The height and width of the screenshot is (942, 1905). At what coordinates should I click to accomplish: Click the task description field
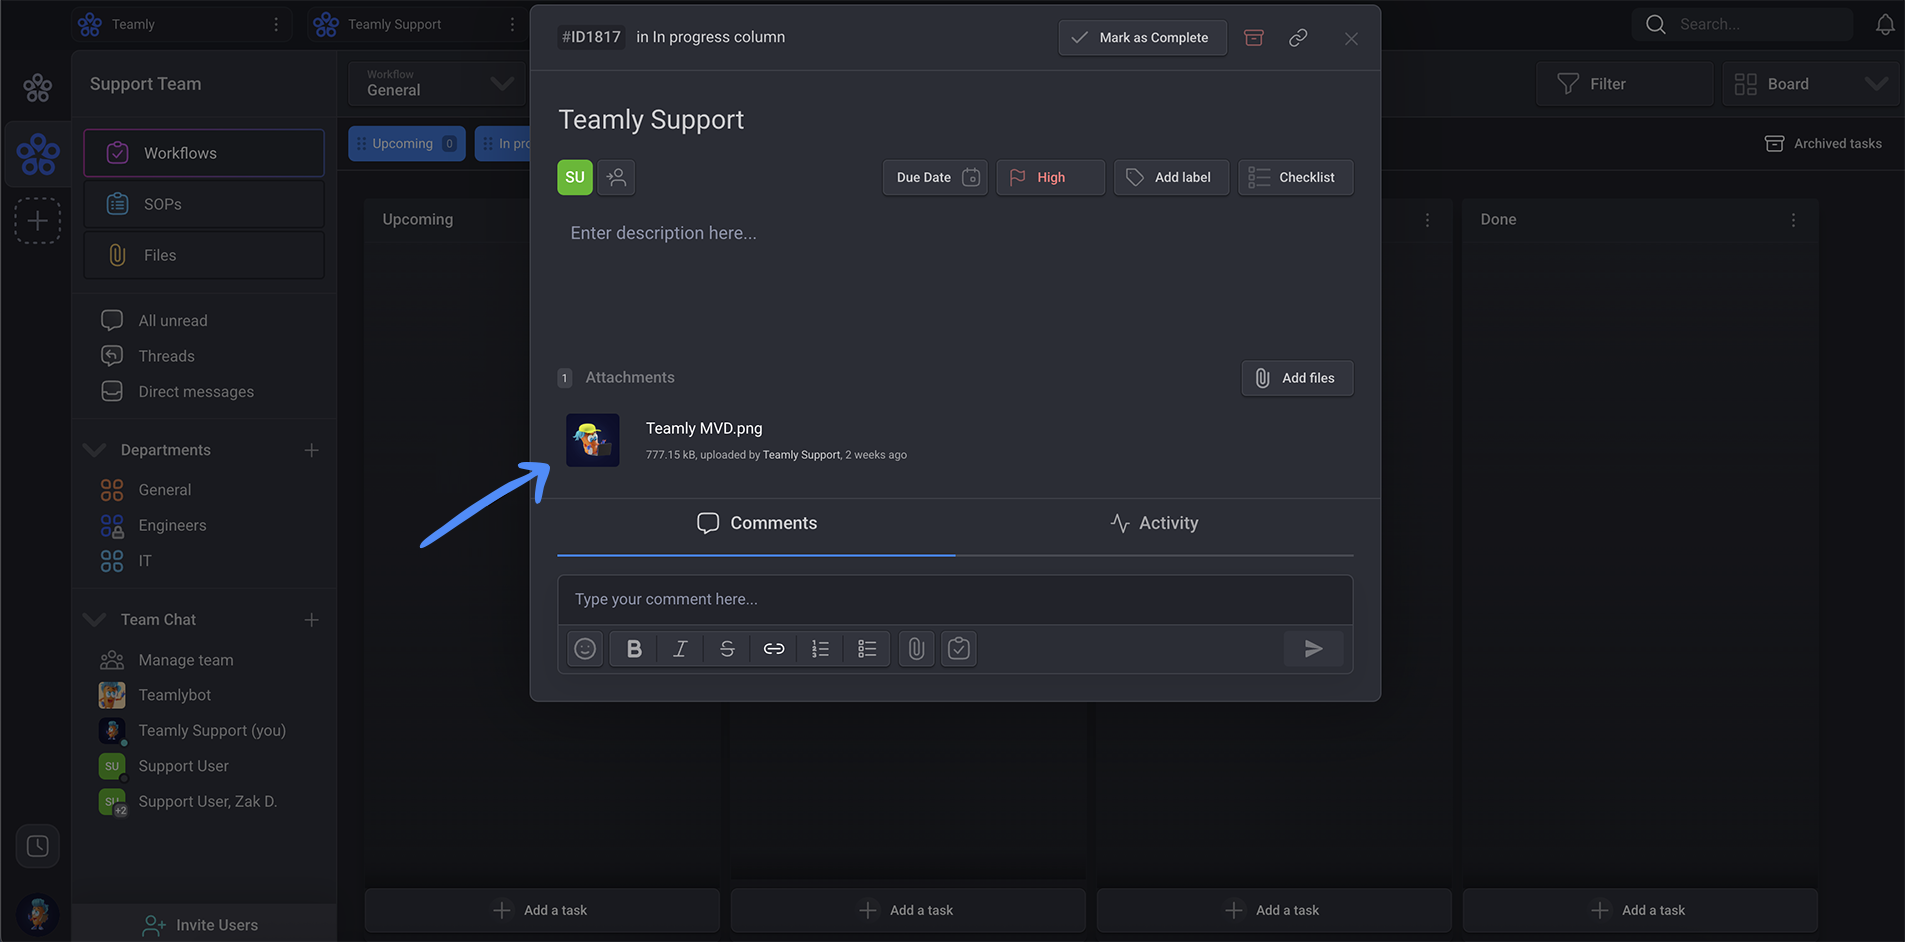(x=955, y=233)
